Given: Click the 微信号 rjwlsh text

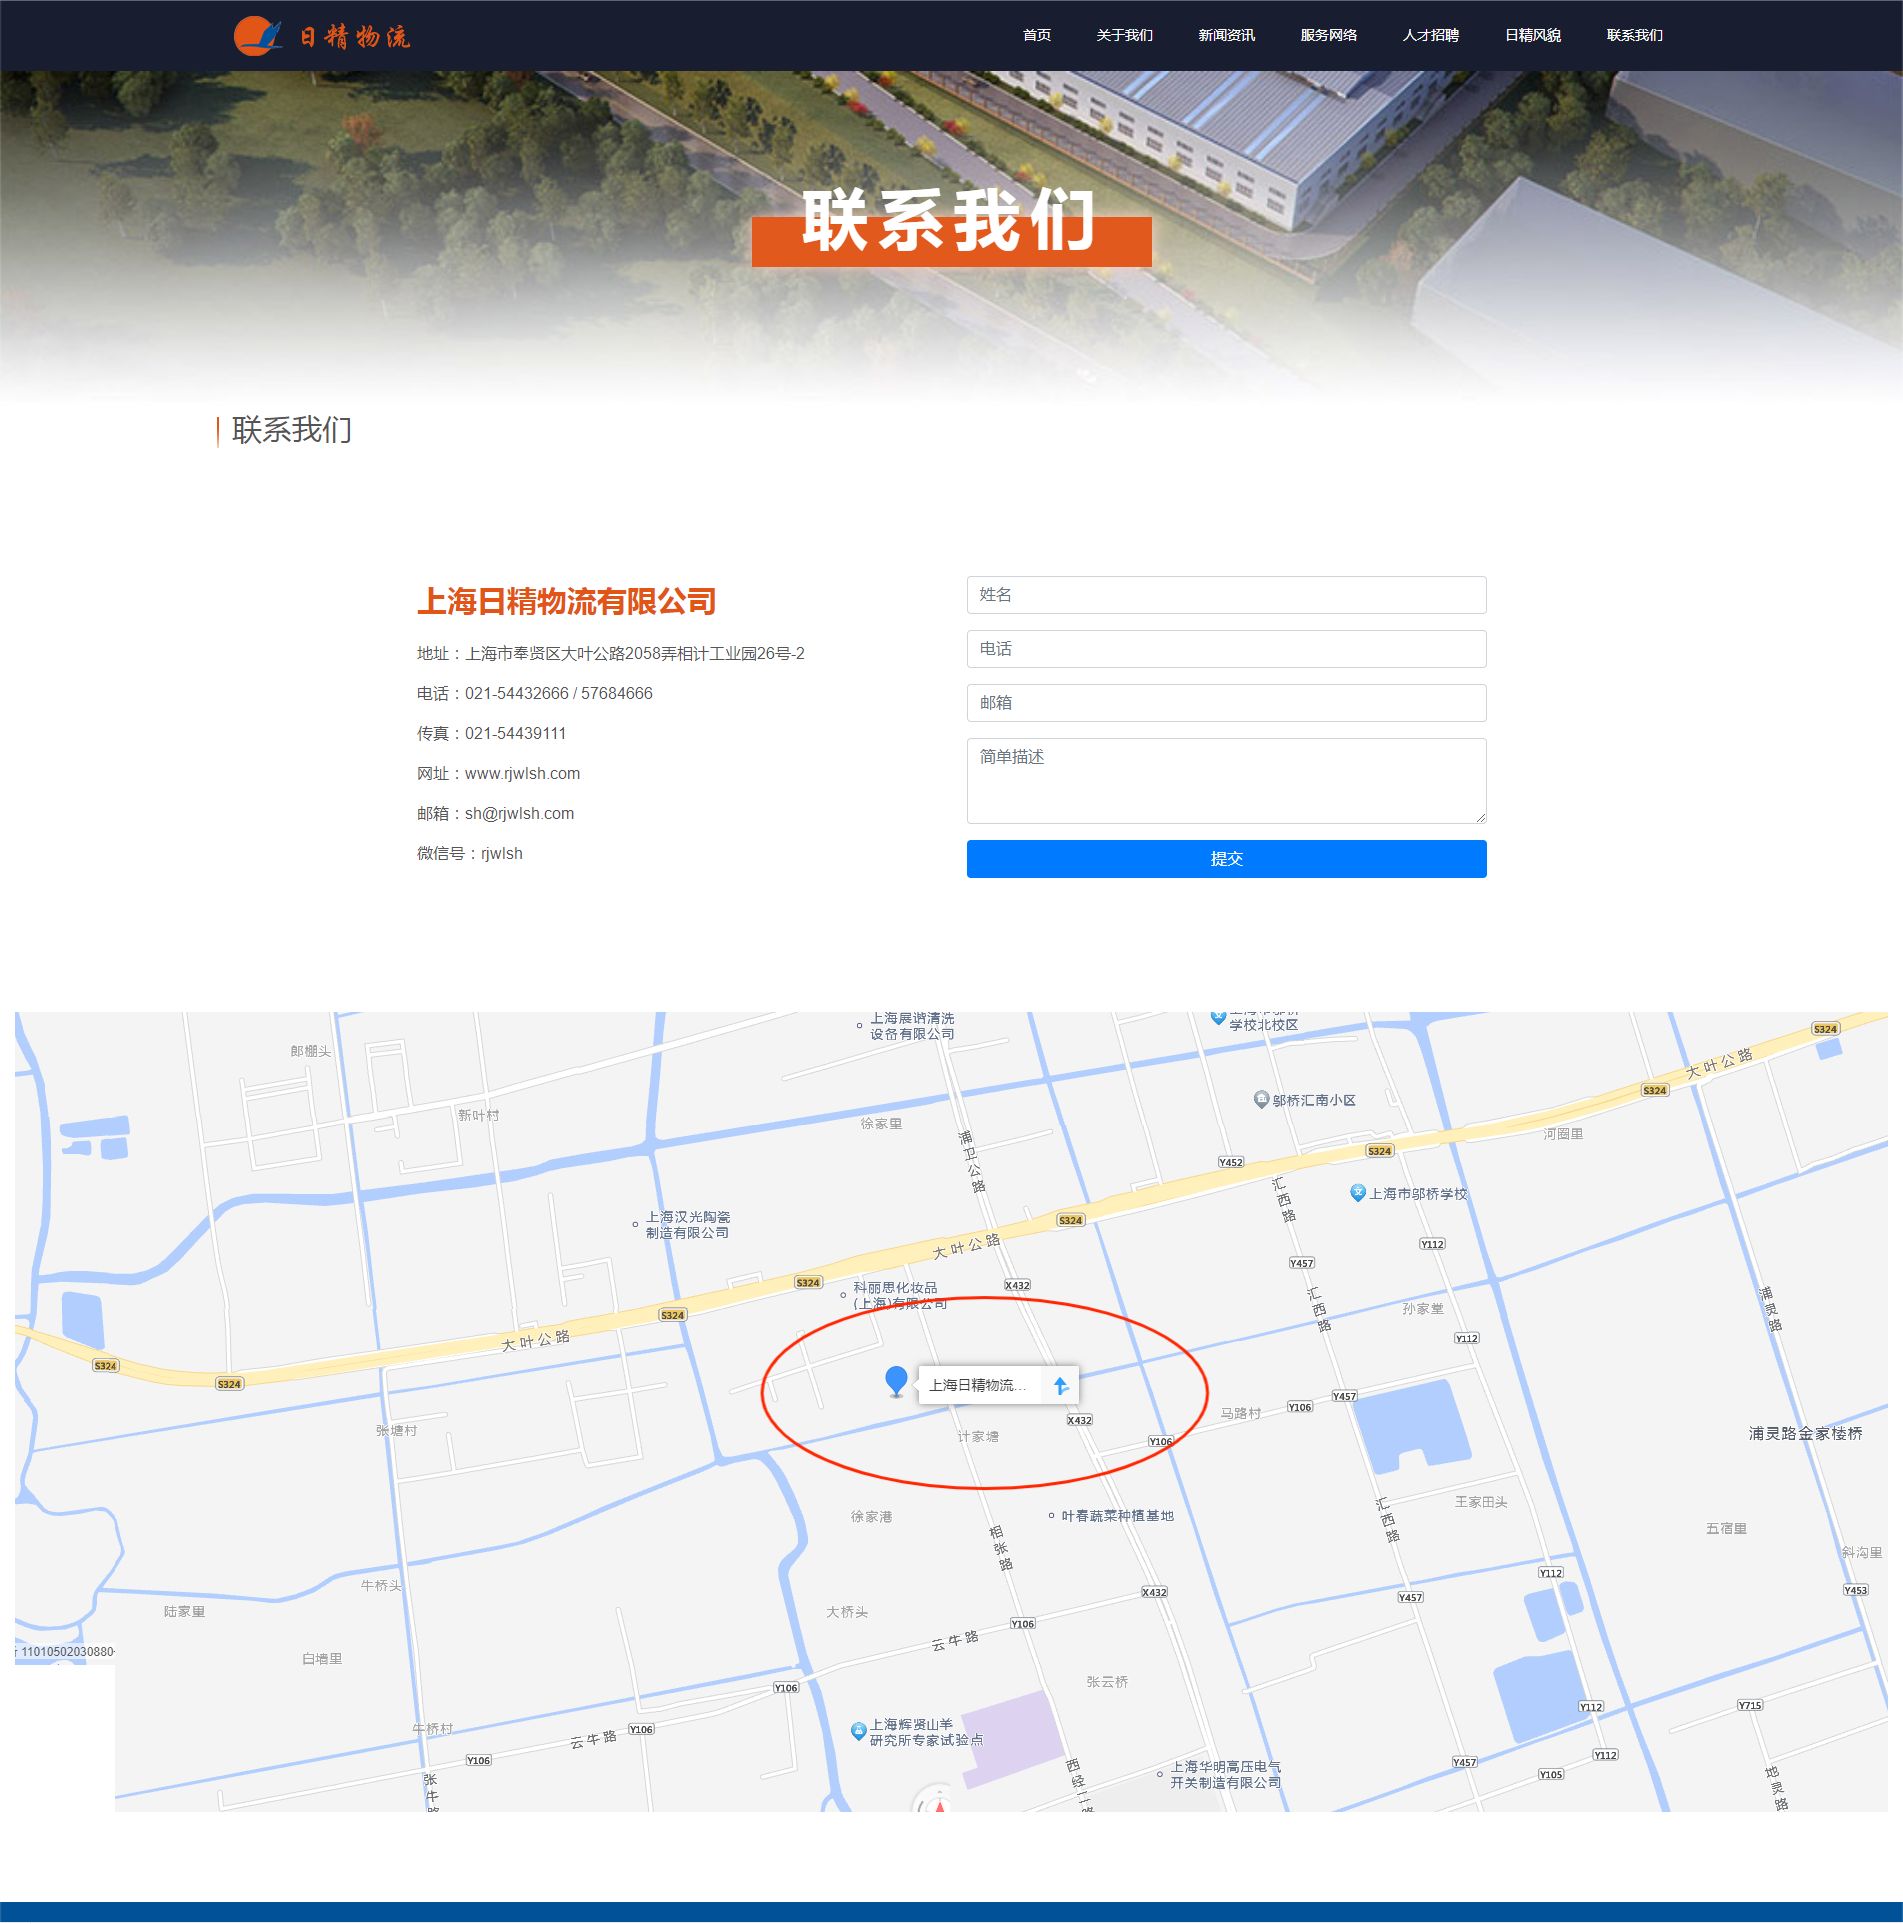Looking at the screenshot, I should (469, 853).
